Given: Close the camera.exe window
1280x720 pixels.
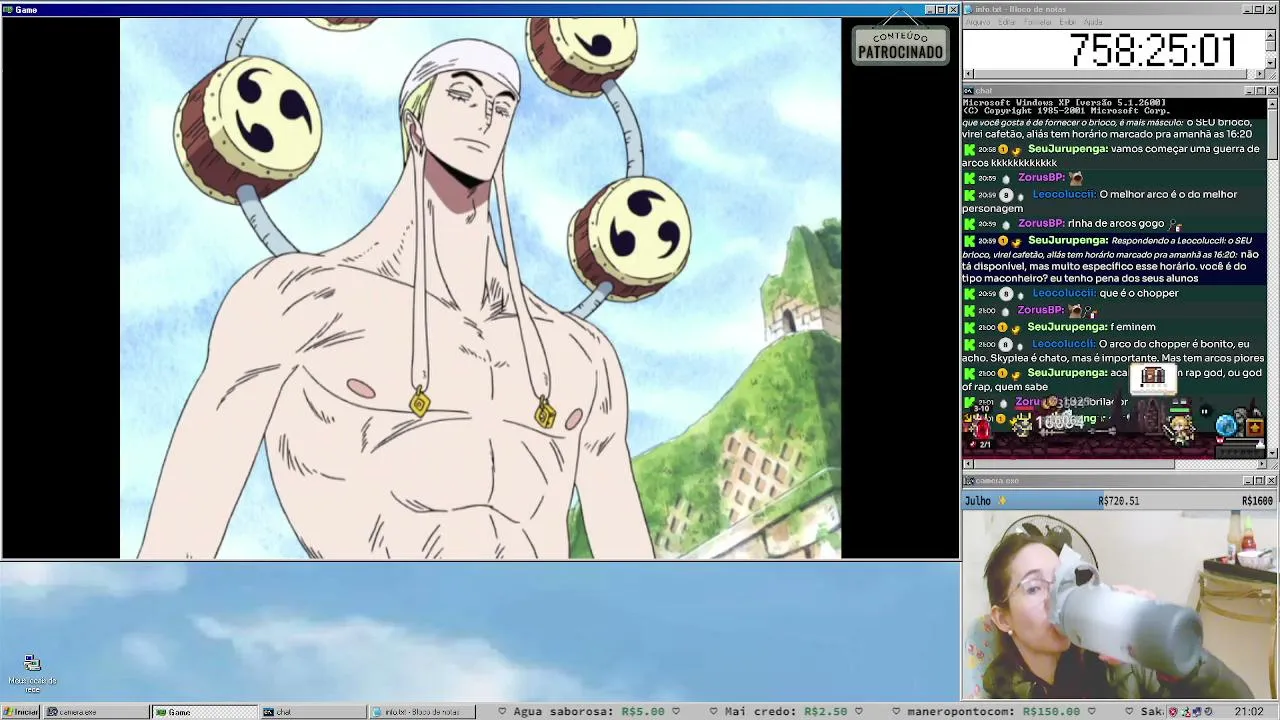Looking at the screenshot, I should [1272, 481].
